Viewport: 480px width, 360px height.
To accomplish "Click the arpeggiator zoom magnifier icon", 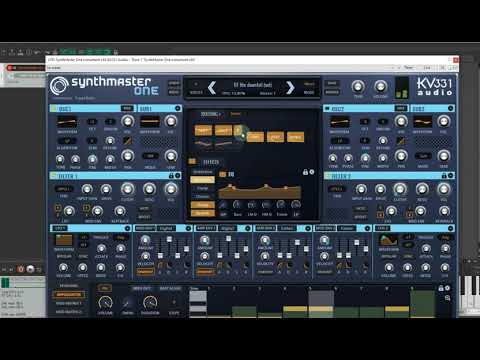I will point(447,298).
